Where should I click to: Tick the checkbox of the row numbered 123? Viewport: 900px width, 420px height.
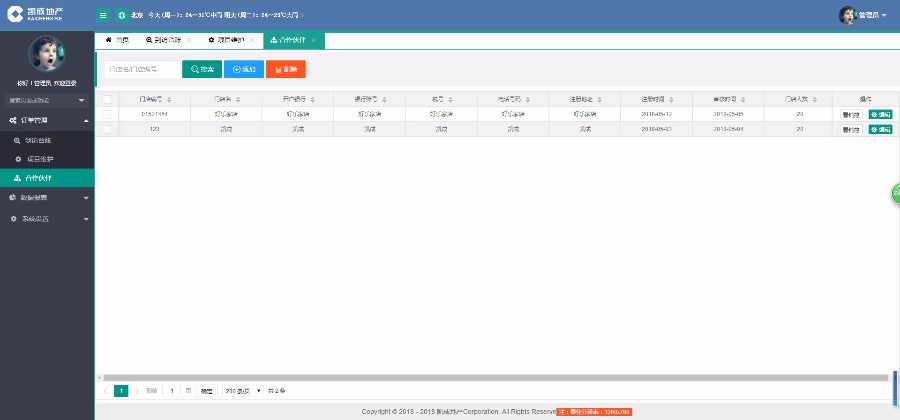(107, 129)
